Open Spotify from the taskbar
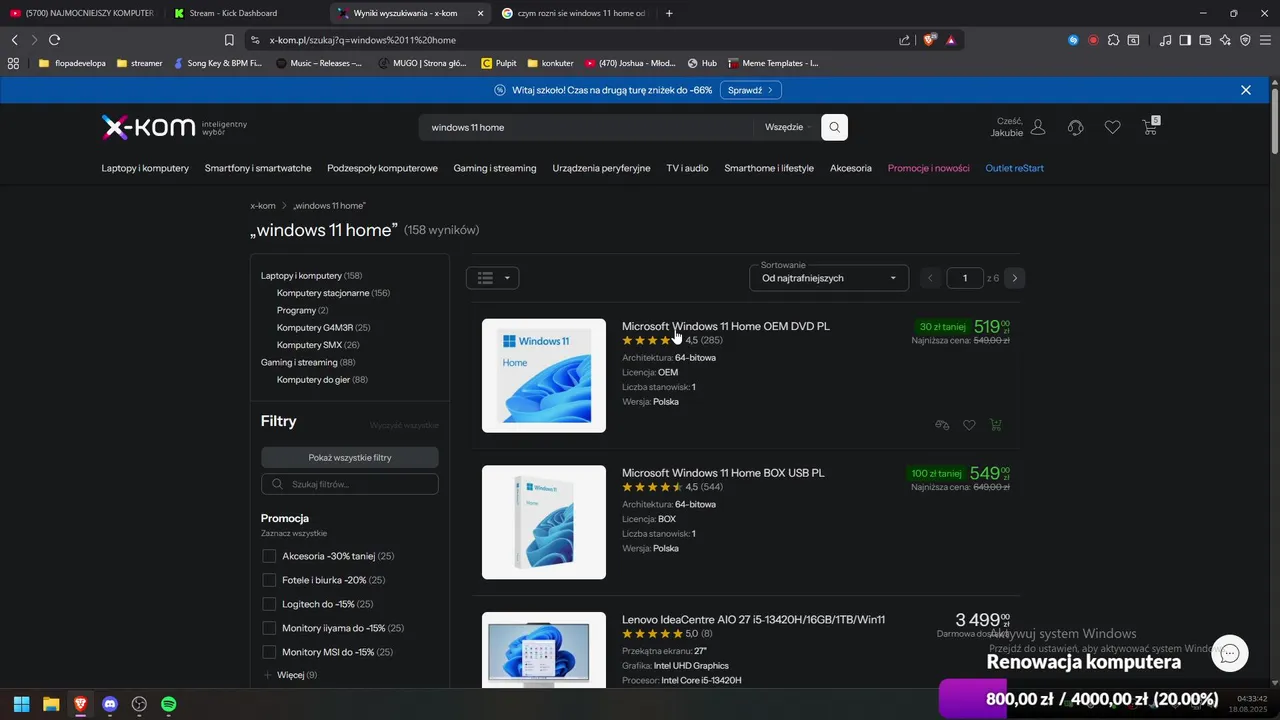 click(169, 704)
